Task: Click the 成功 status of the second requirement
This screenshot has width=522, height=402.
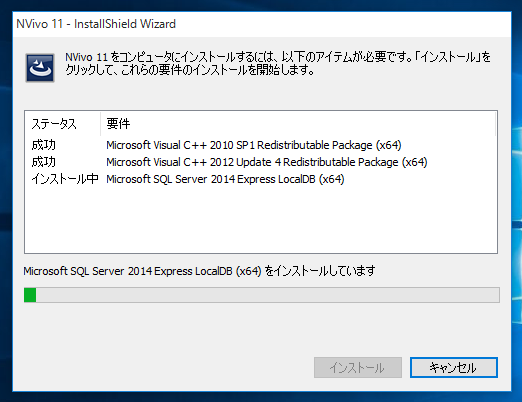Action: pyautogui.click(x=43, y=162)
